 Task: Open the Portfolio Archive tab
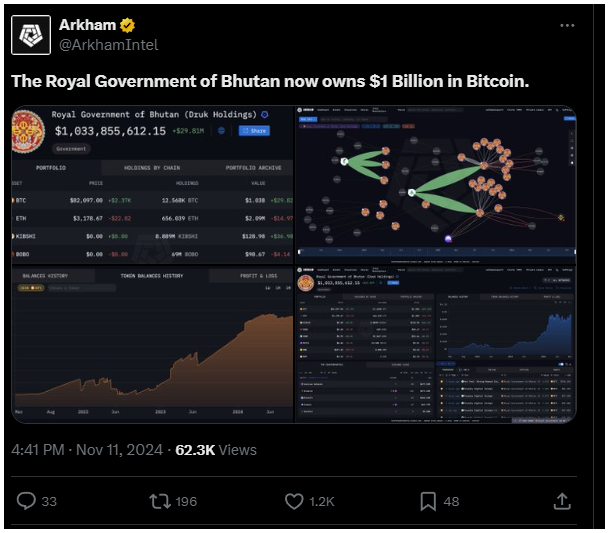[253, 168]
